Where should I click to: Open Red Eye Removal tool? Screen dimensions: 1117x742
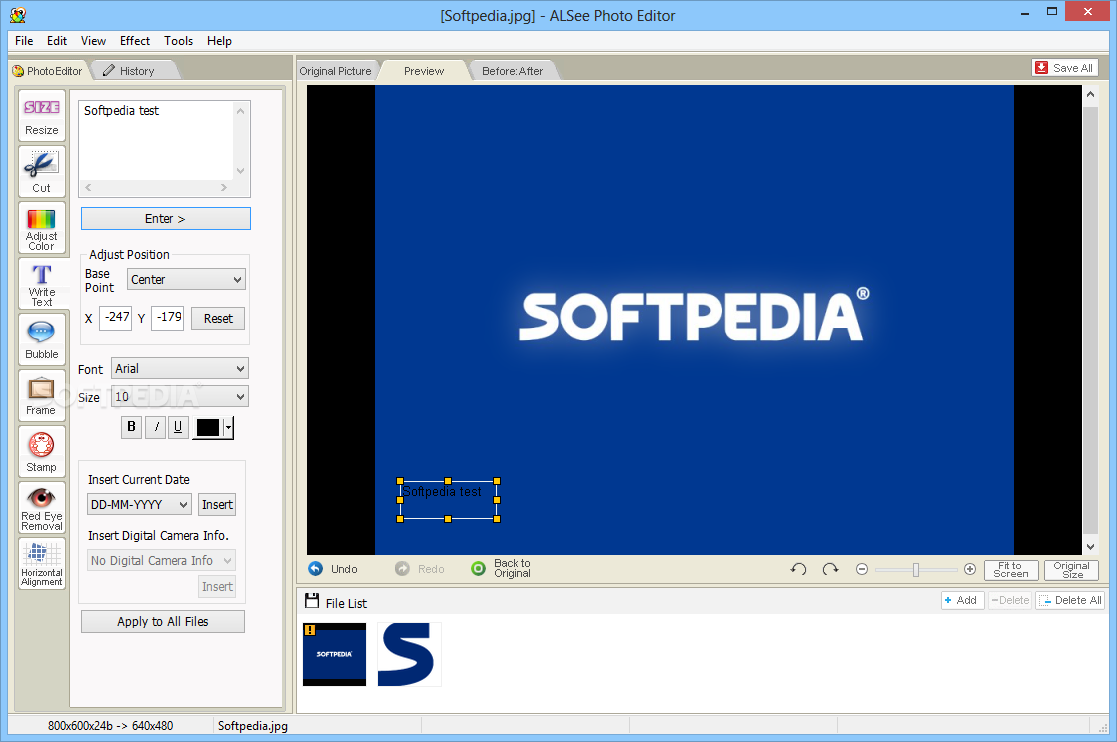coord(42,508)
